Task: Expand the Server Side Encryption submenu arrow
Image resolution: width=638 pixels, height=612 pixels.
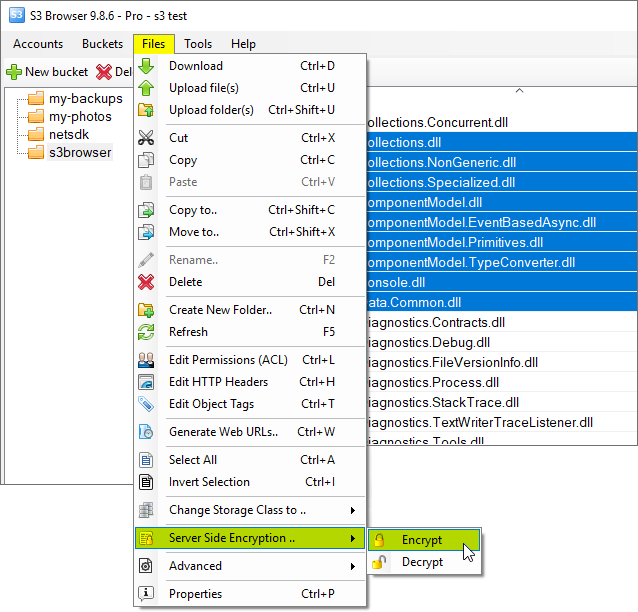Action: [353, 538]
